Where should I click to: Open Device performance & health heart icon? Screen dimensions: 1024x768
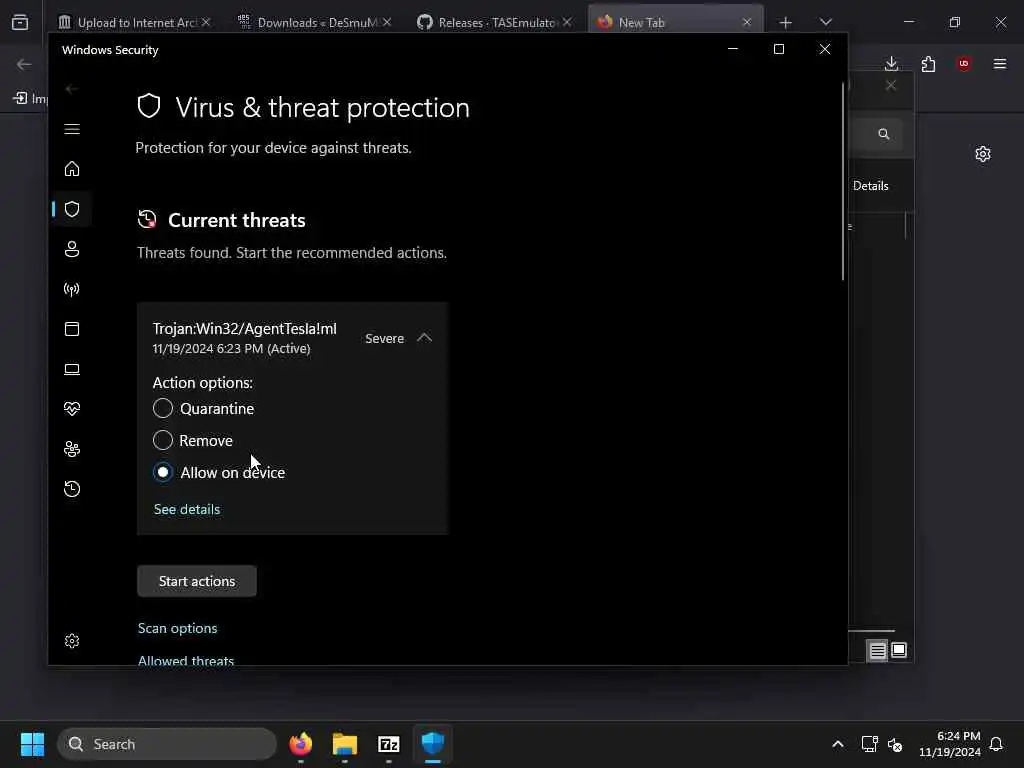(x=72, y=409)
